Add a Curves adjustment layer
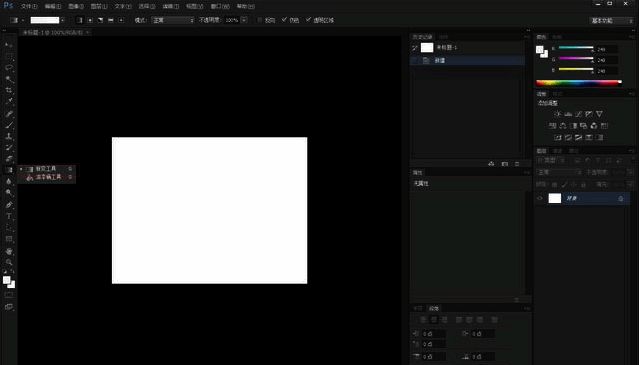639x365 pixels. click(x=578, y=114)
